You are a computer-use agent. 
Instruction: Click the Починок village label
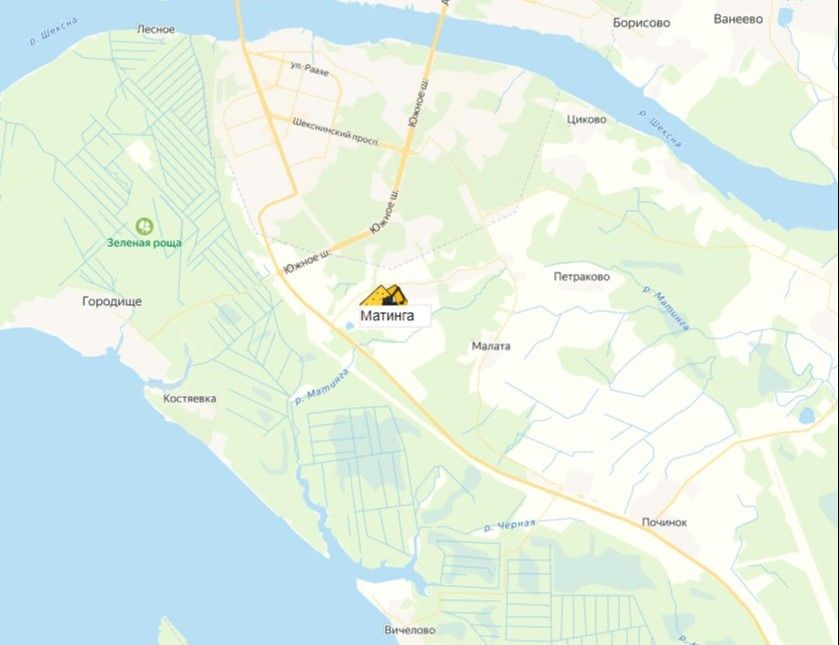pyautogui.click(x=664, y=522)
